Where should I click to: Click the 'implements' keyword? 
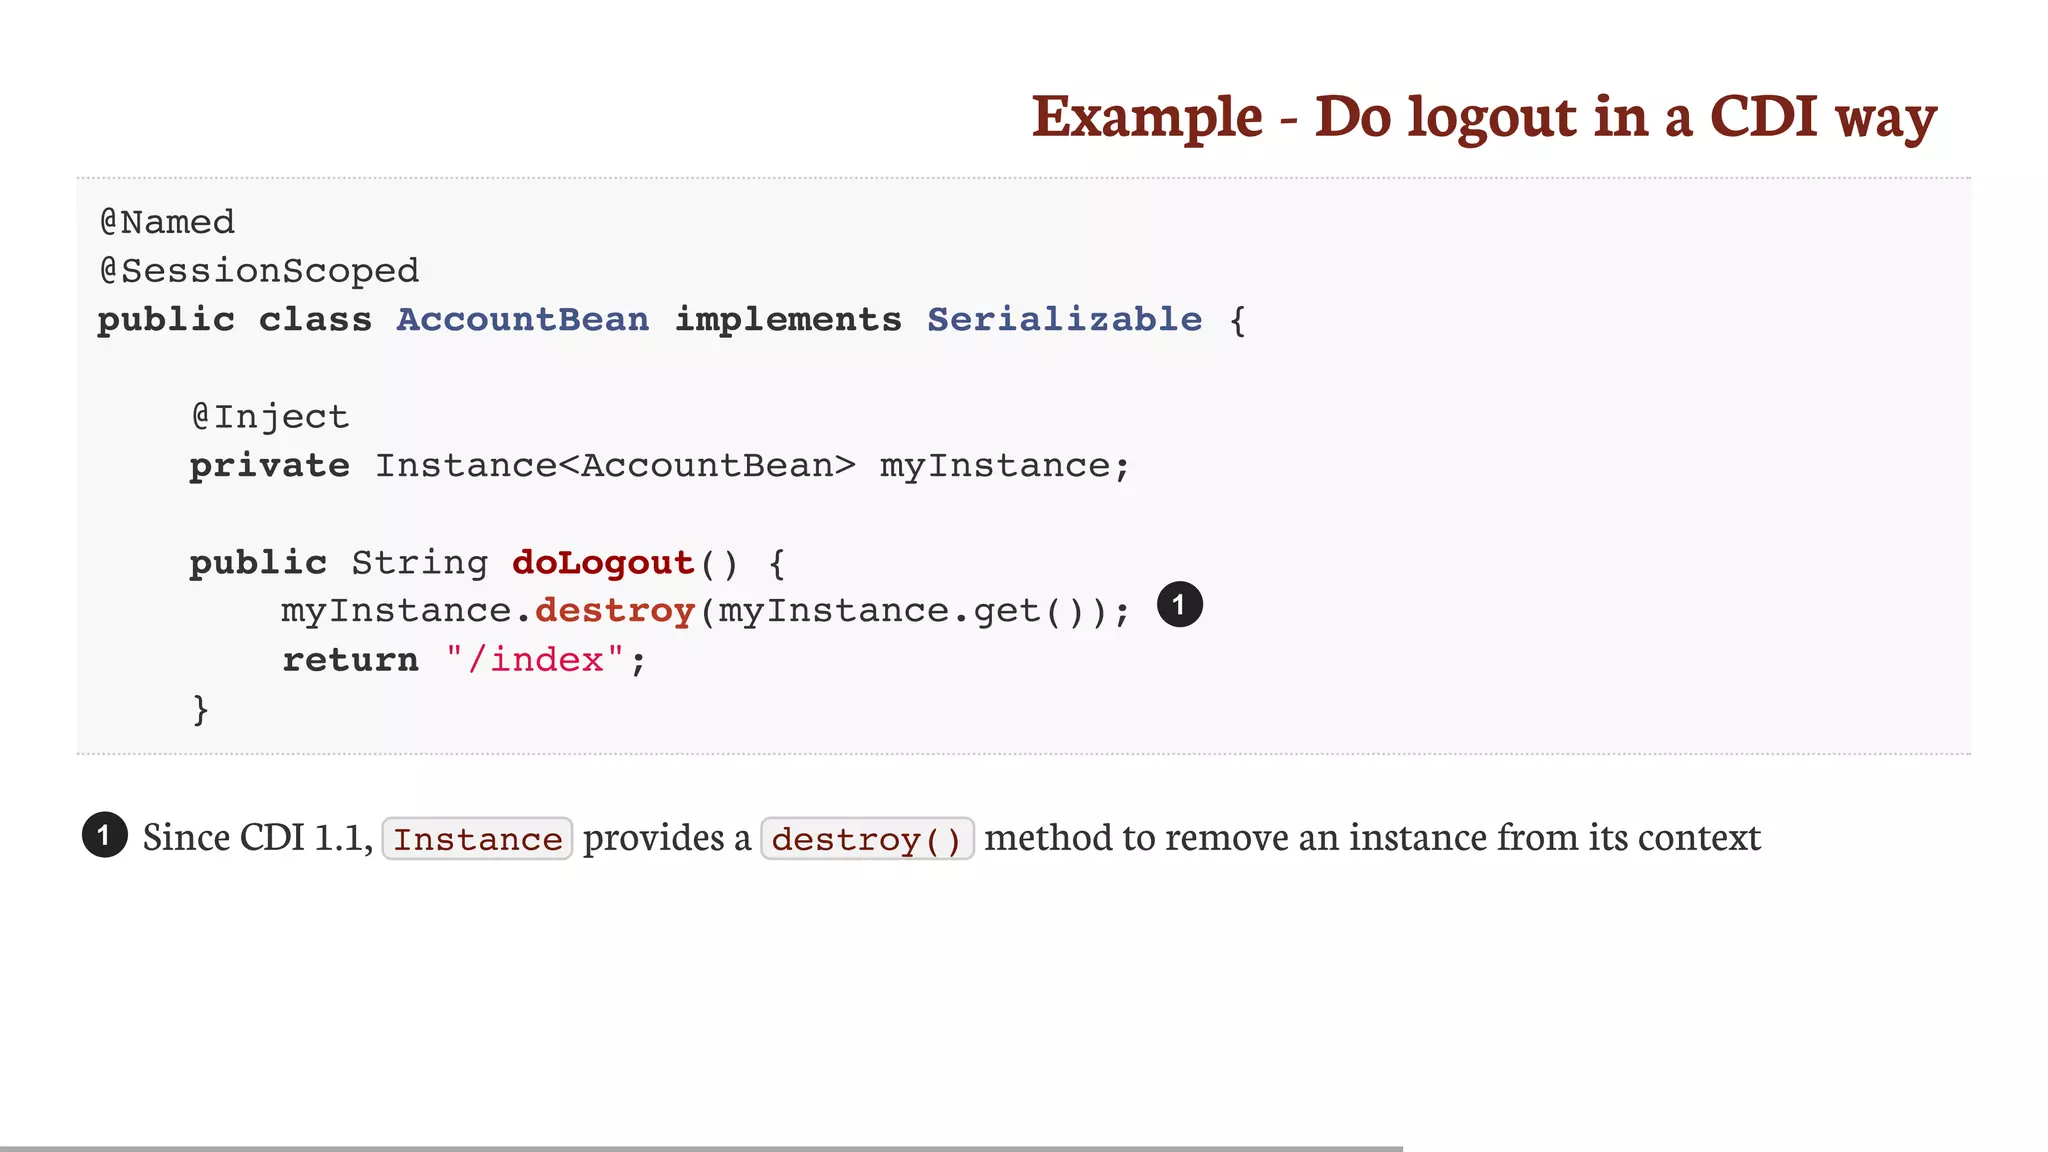coord(788,320)
